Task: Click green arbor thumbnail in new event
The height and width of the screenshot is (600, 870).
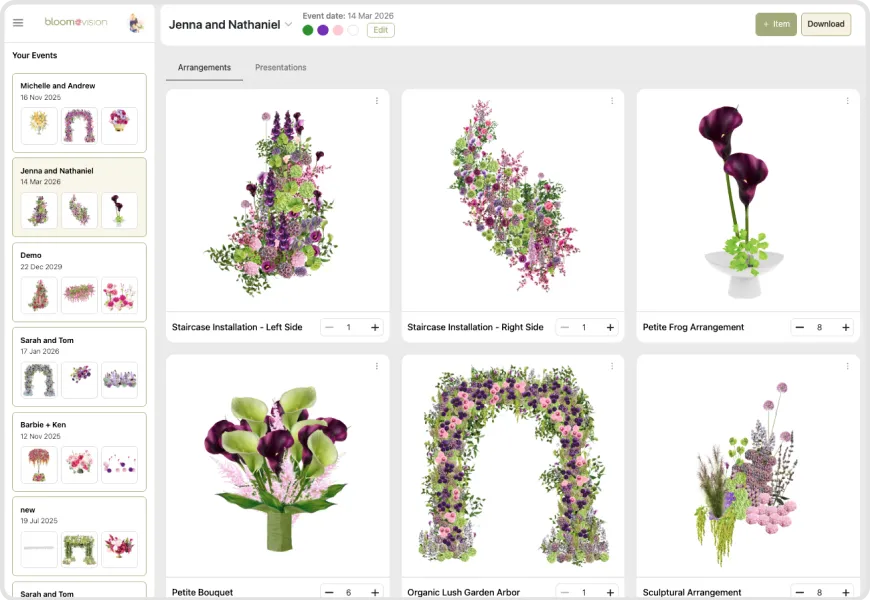Action: pyautogui.click(x=79, y=549)
